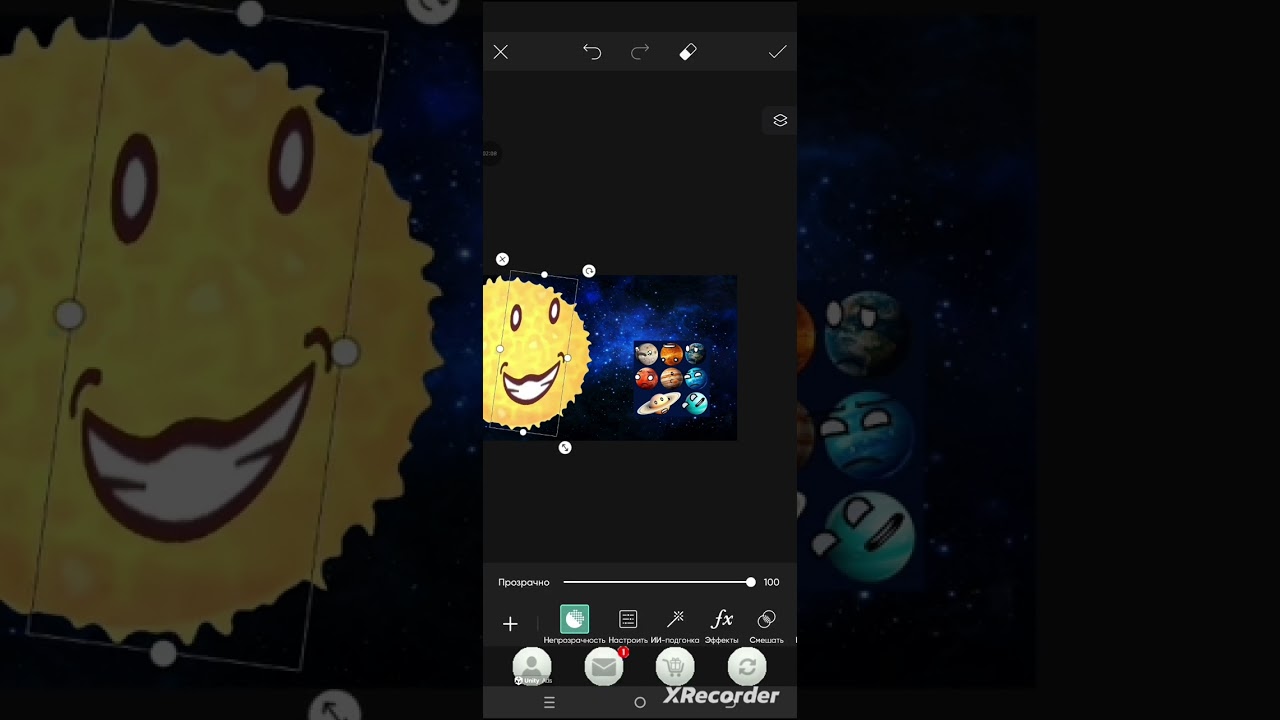1280x720 pixels.
Task: Click the rotate handle on the sun sticker
Action: [589, 271]
